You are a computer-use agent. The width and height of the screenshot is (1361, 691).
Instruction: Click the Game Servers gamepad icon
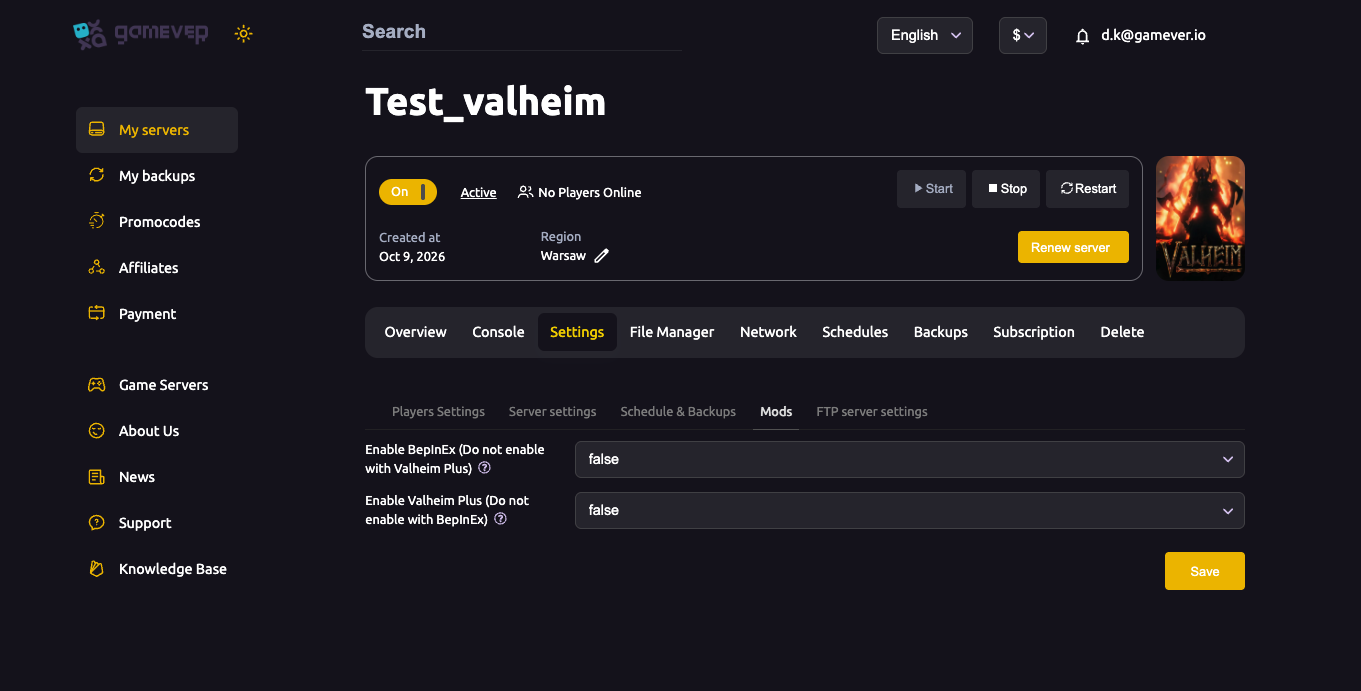(x=97, y=384)
